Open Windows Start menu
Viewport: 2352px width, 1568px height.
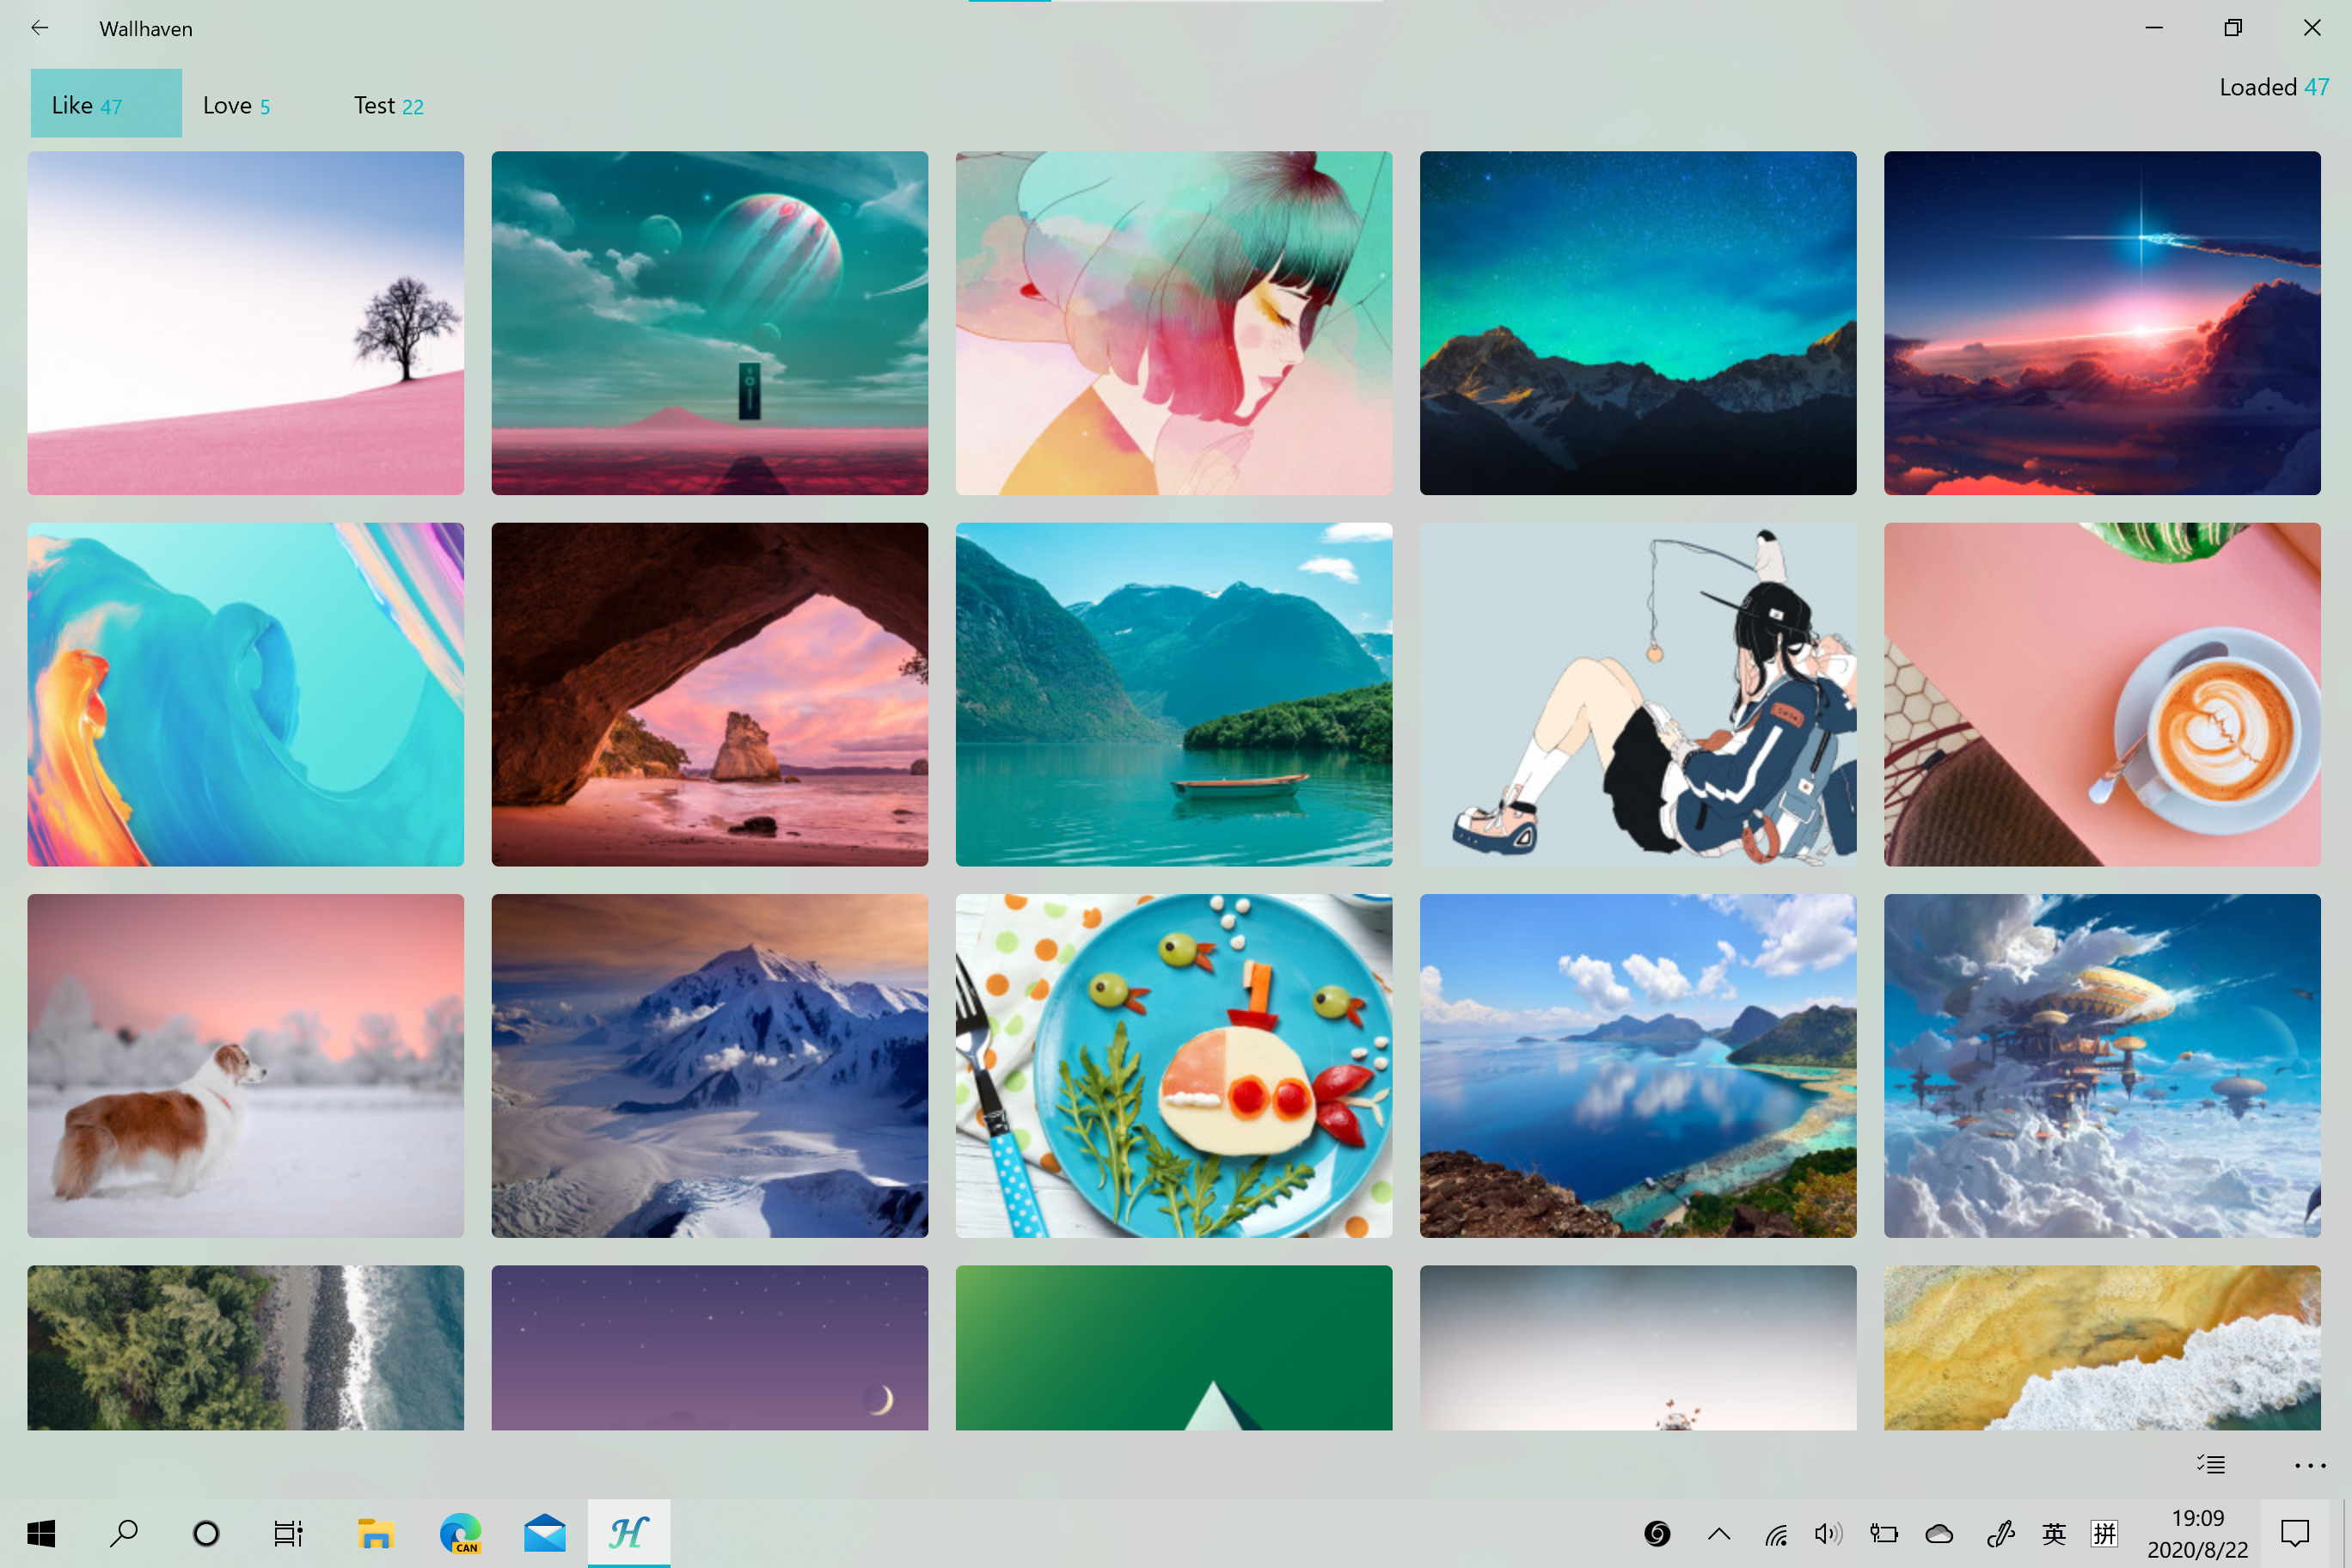(x=41, y=1533)
